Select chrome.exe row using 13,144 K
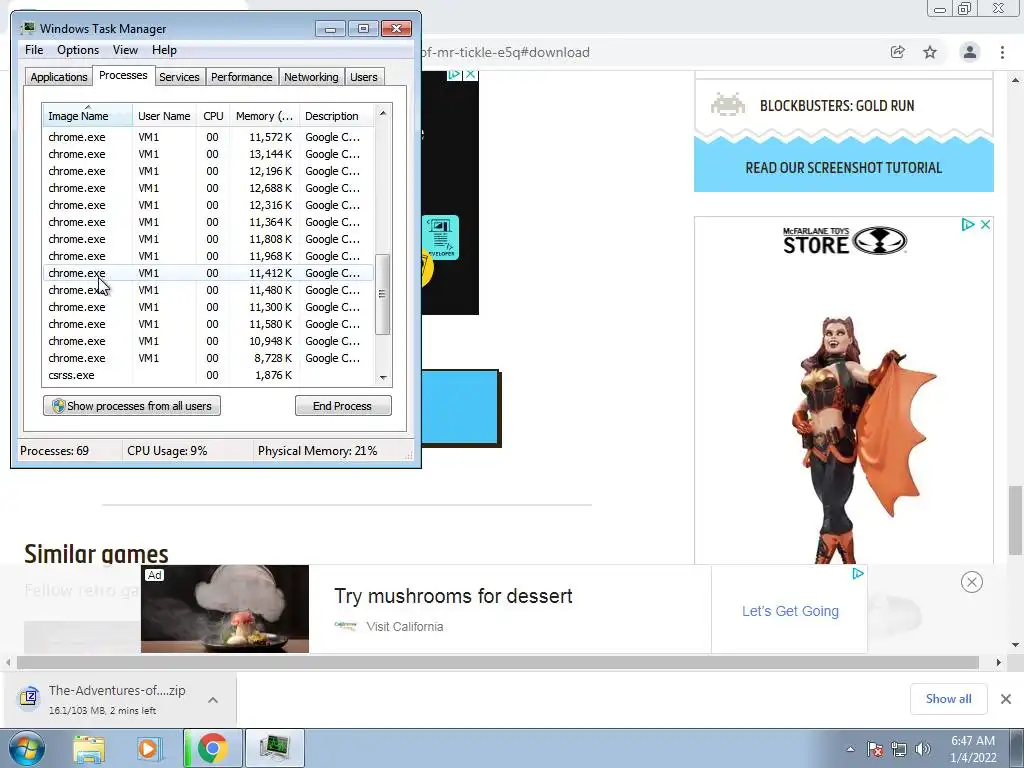 point(208,154)
